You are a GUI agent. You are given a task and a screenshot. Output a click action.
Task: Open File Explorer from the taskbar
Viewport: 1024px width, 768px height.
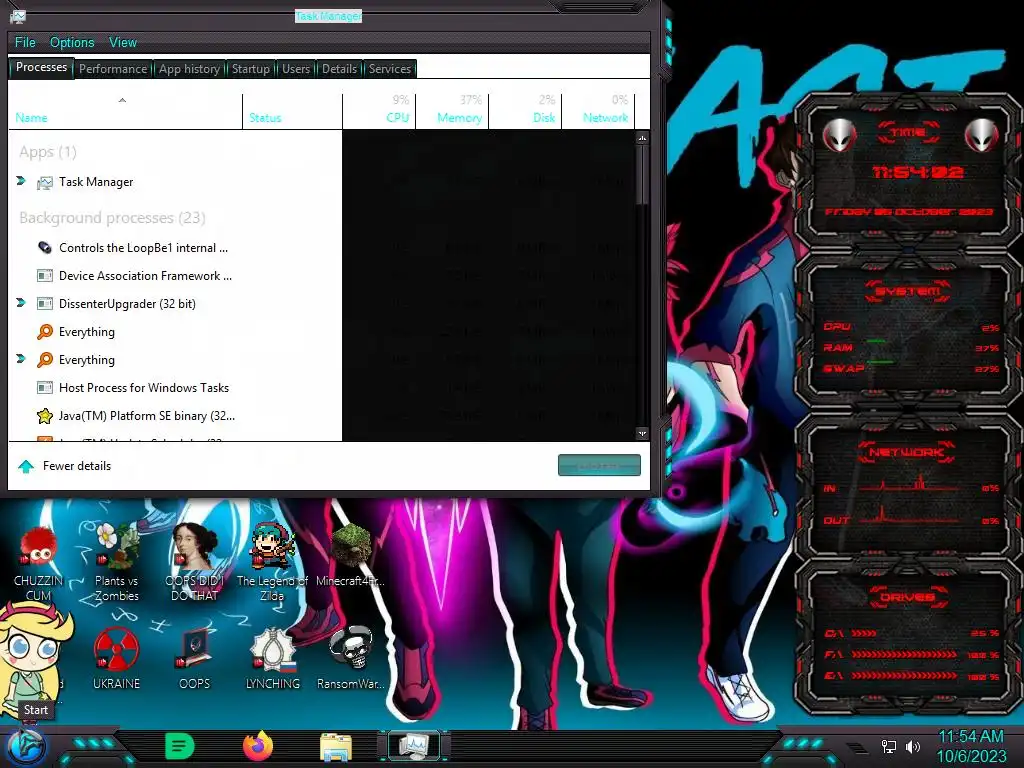336,746
